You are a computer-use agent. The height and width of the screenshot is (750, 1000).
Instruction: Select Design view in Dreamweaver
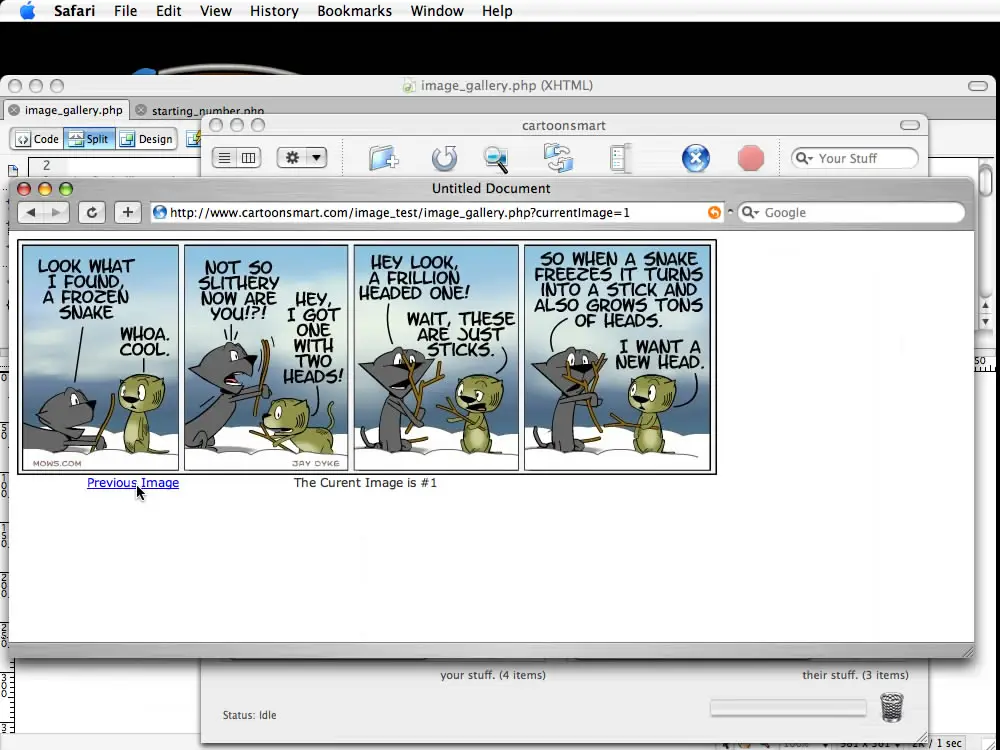pyautogui.click(x=146, y=139)
